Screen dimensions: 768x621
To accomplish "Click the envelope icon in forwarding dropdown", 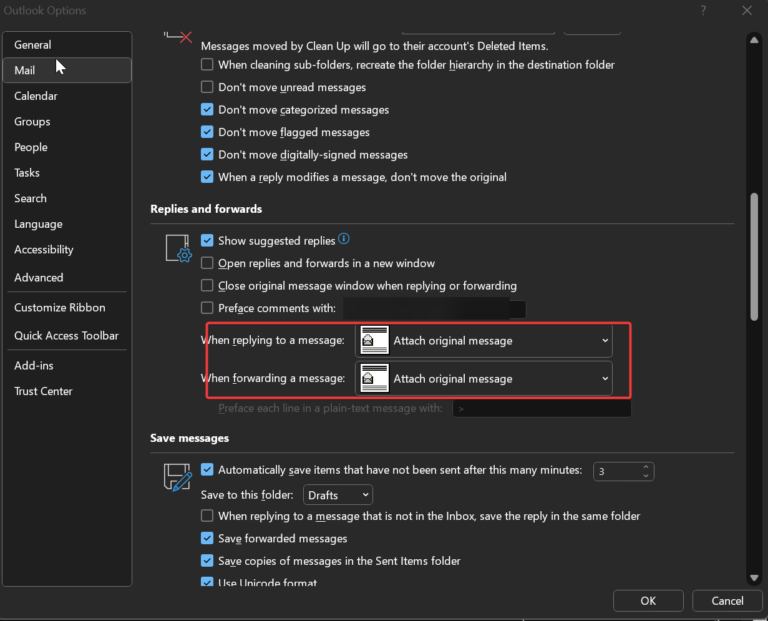I will (x=374, y=378).
